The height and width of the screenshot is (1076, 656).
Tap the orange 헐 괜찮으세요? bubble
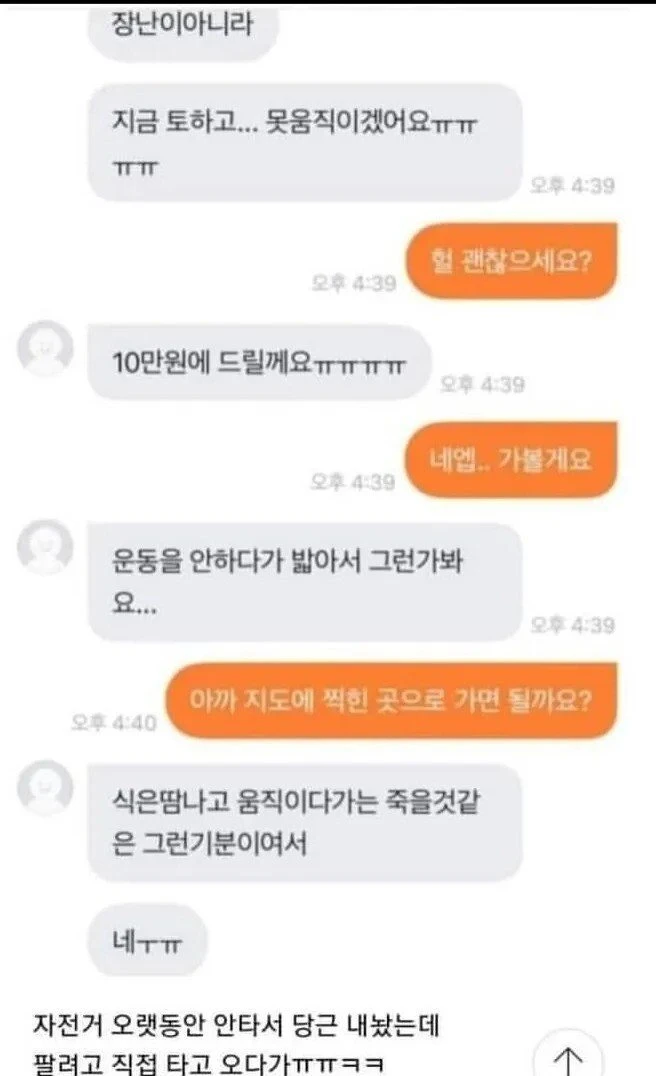coord(511,261)
